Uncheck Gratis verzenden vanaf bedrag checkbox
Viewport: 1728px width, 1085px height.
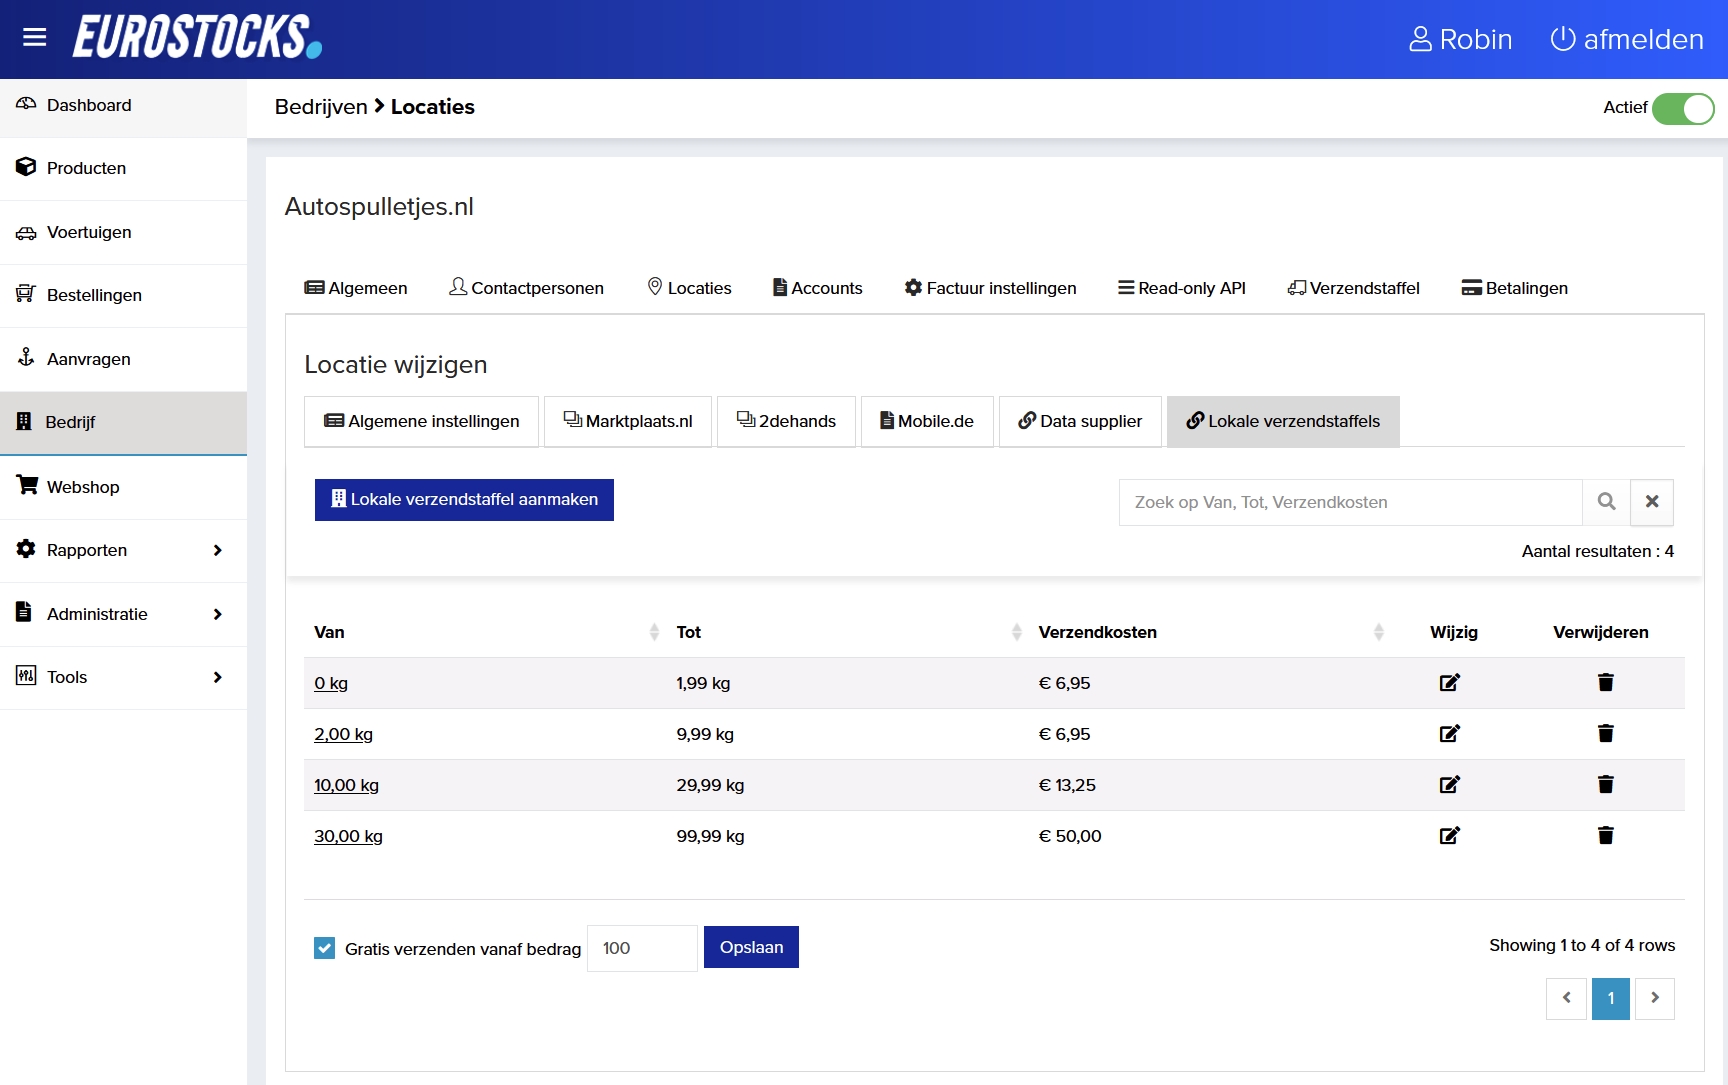point(325,948)
